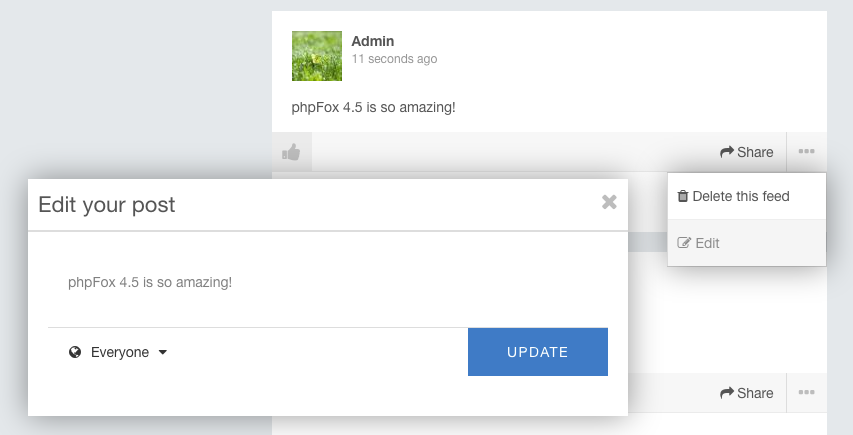Select the Edit menu entry

(x=707, y=243)
